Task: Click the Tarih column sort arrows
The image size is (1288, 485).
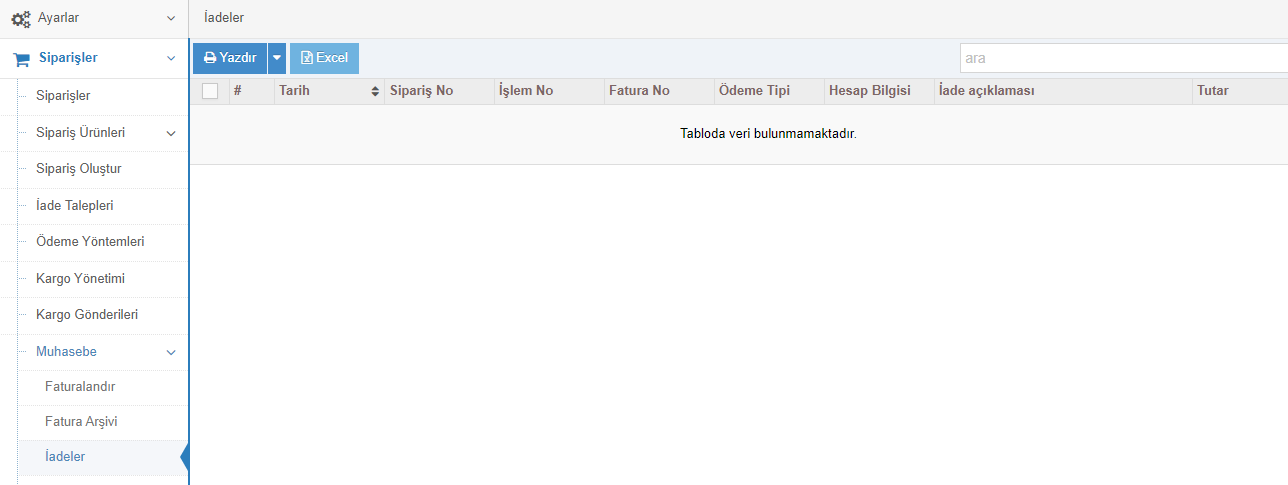Action: click(375, 91)
